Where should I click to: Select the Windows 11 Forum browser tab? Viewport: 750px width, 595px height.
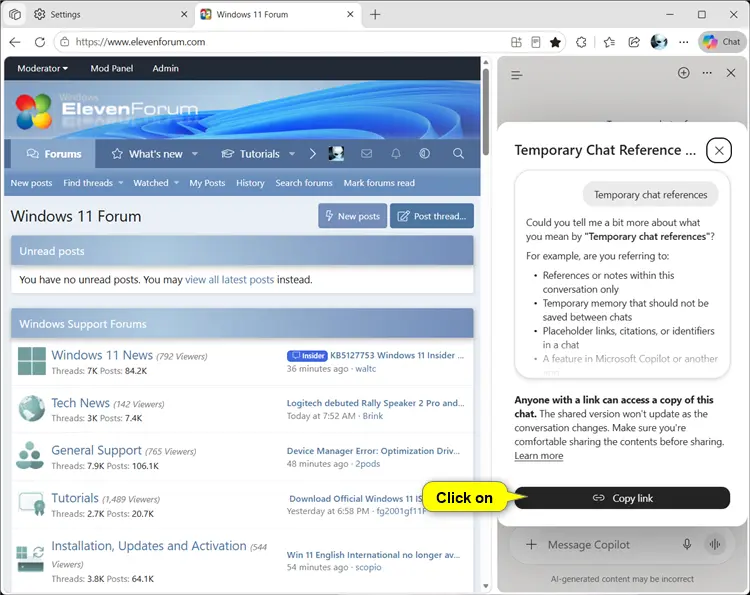click(277, 14)
